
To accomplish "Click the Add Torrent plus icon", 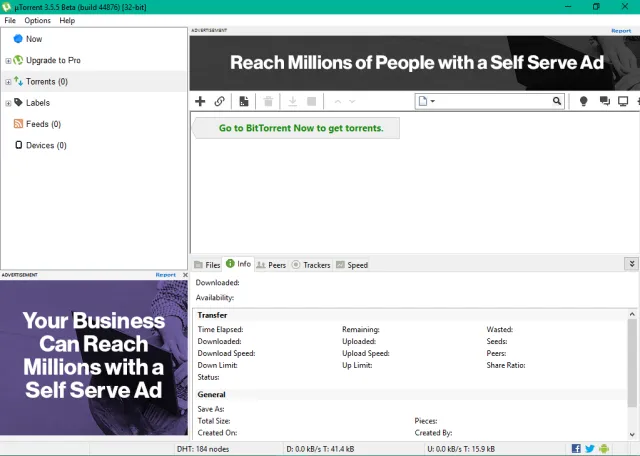I will 200,101.
